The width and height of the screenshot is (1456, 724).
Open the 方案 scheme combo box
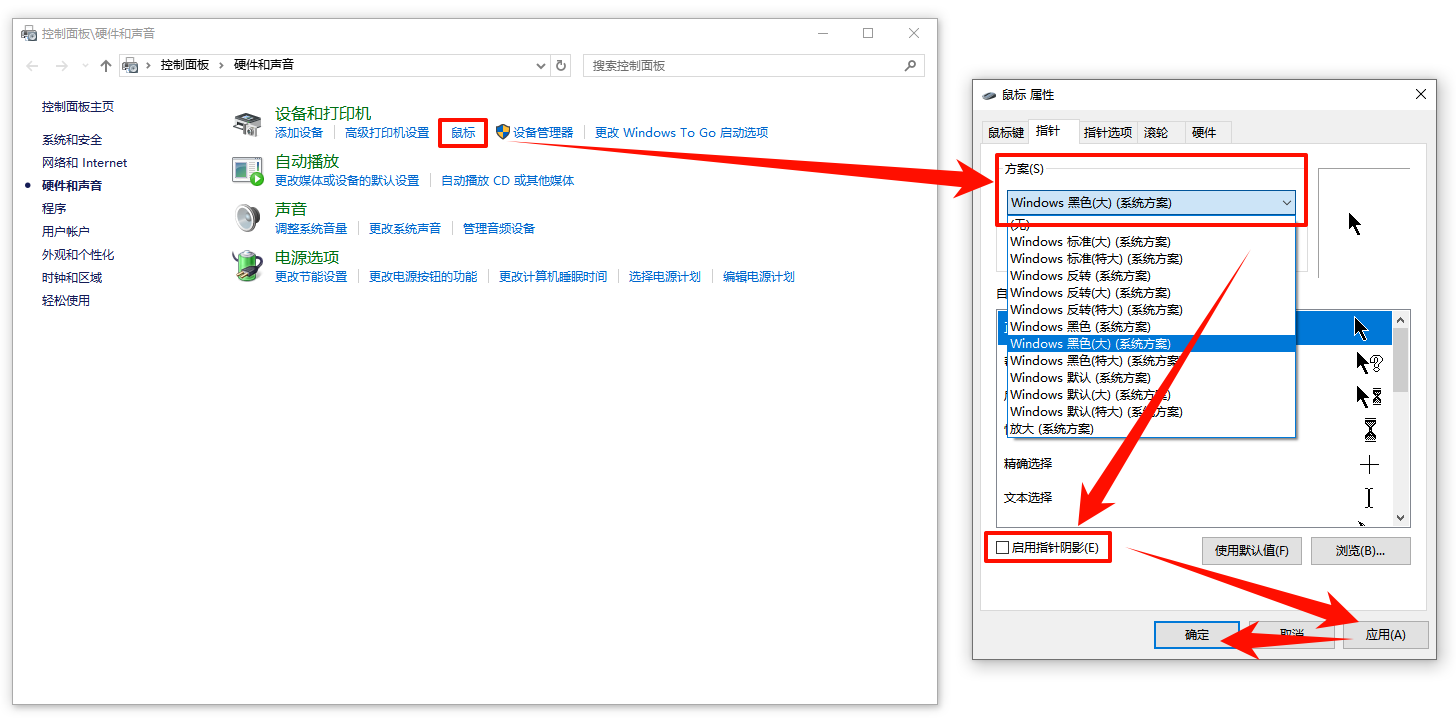1151,202
